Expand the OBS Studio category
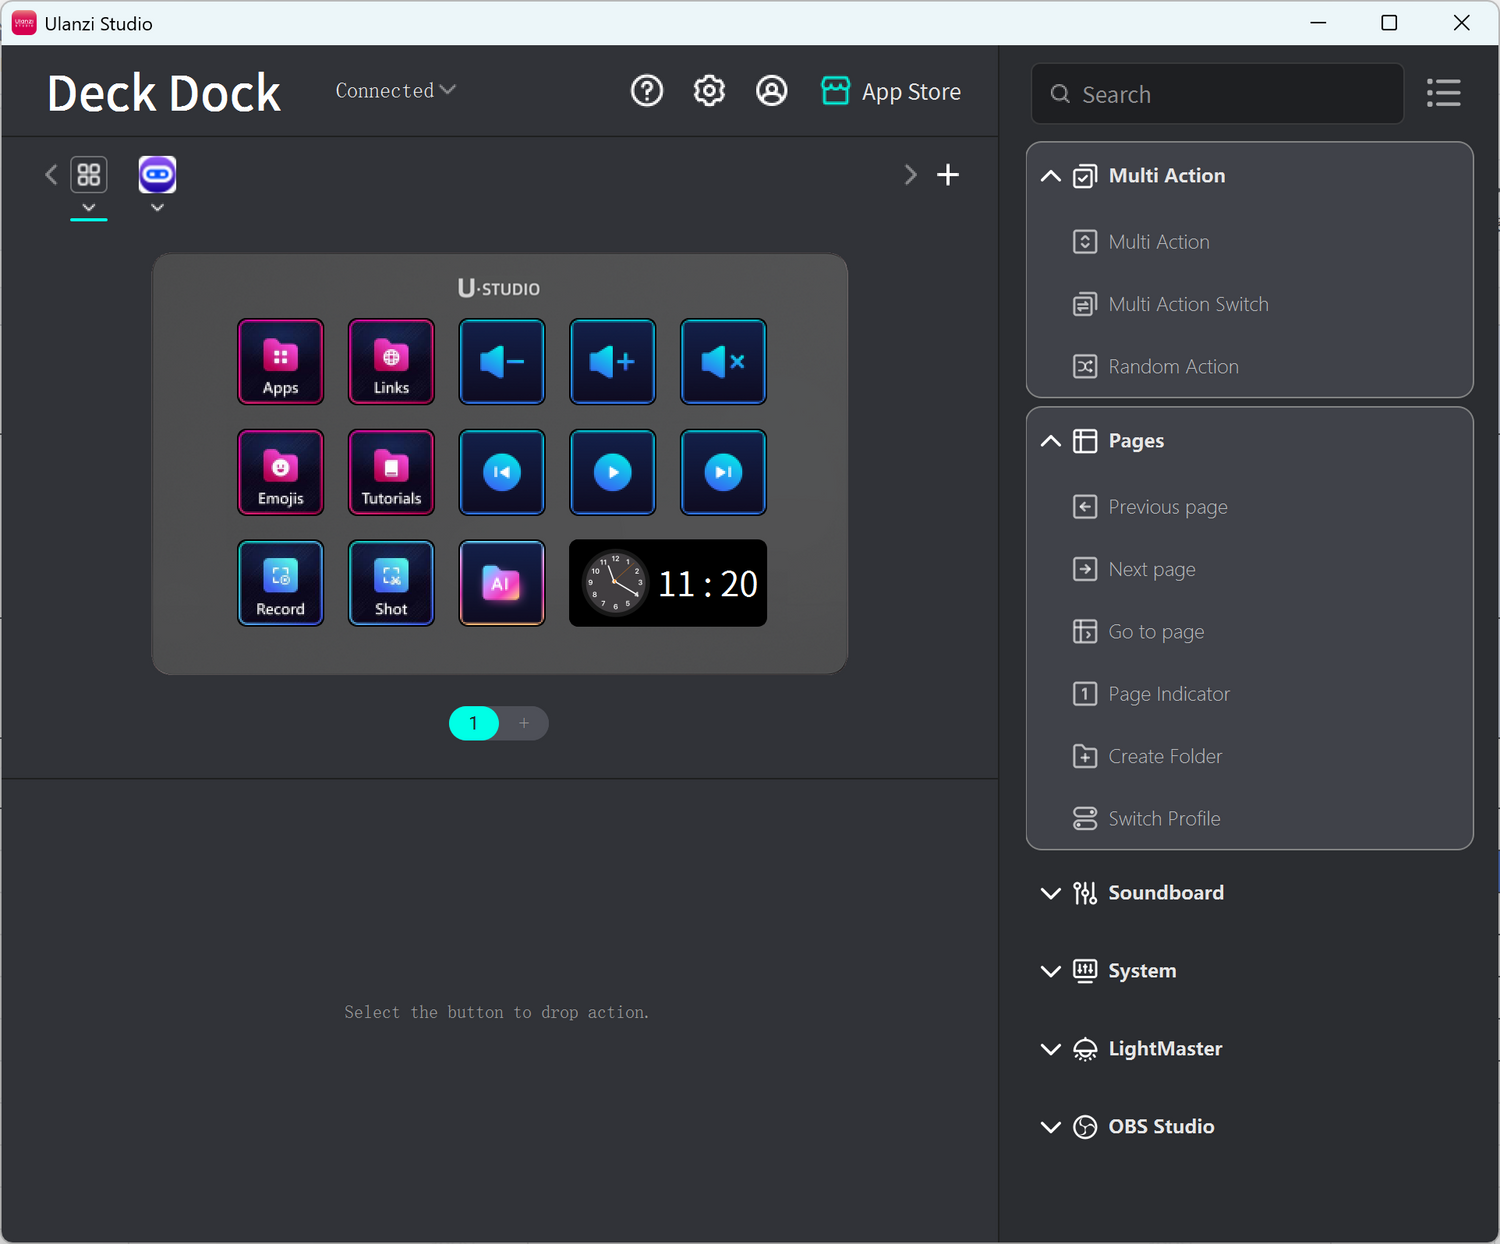This screenshot has height=1244, width=1500. tap(1050, 1127)
